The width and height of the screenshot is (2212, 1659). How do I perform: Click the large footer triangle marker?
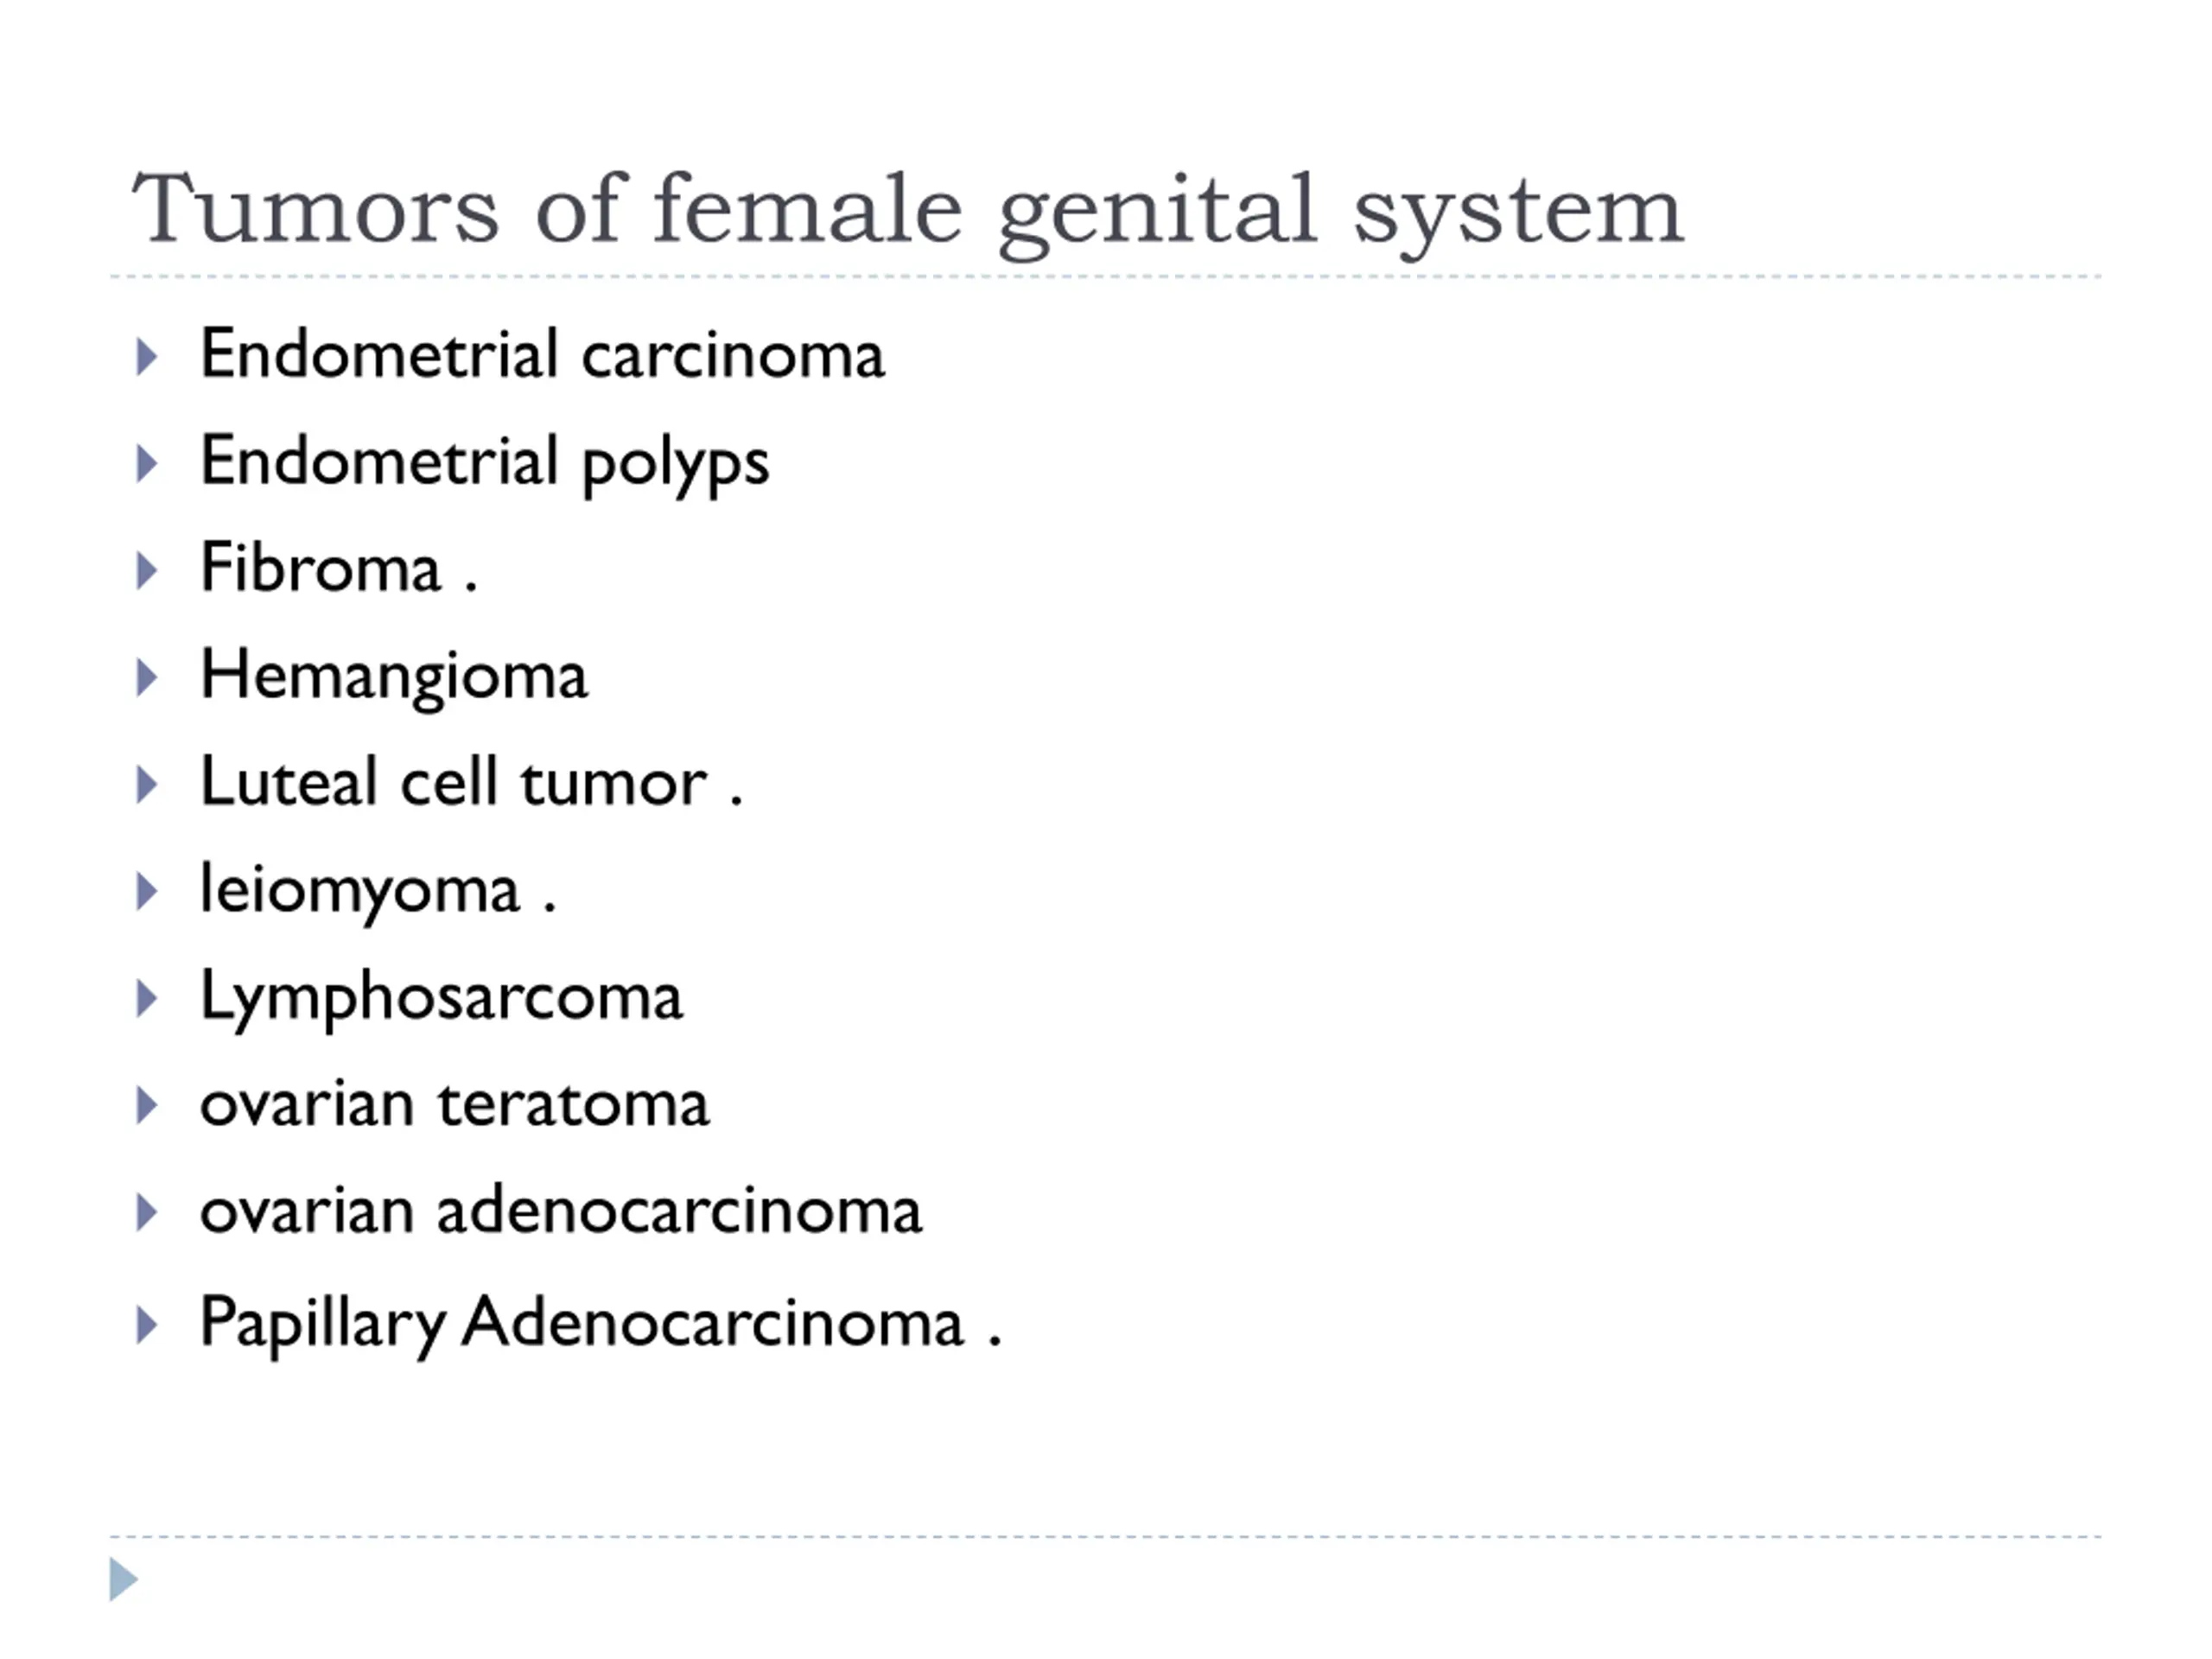click(x=123, y=1579)
